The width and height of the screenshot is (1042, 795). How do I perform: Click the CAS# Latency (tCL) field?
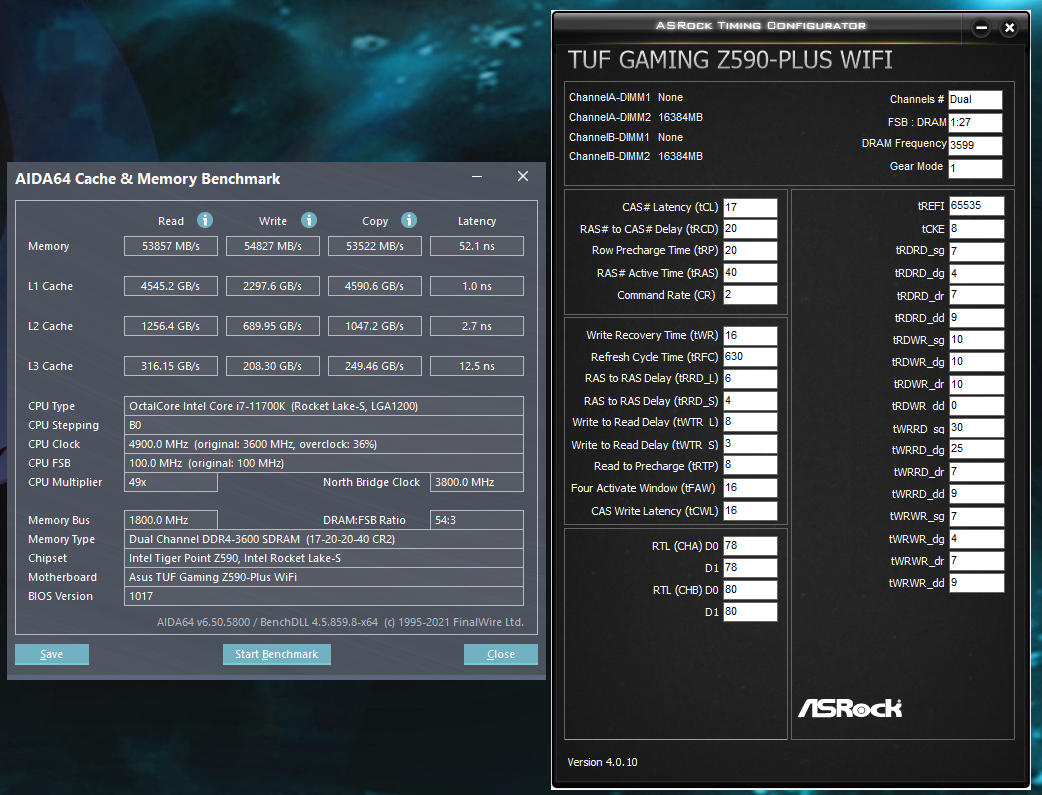(x=750, y=207)
